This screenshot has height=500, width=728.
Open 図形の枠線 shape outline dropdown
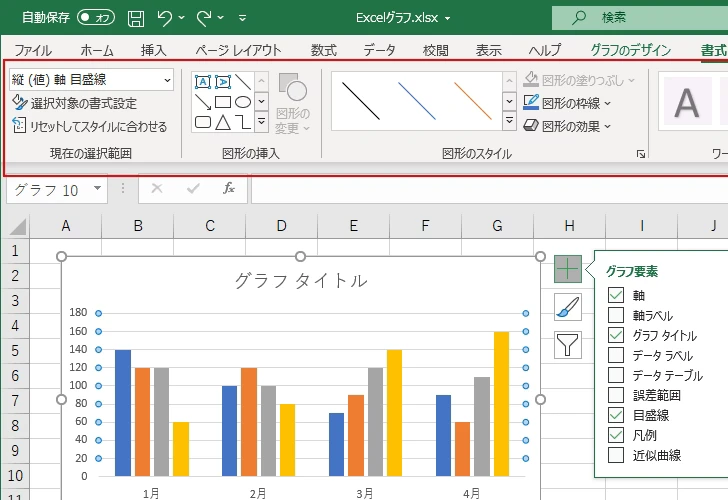[567, 103]
